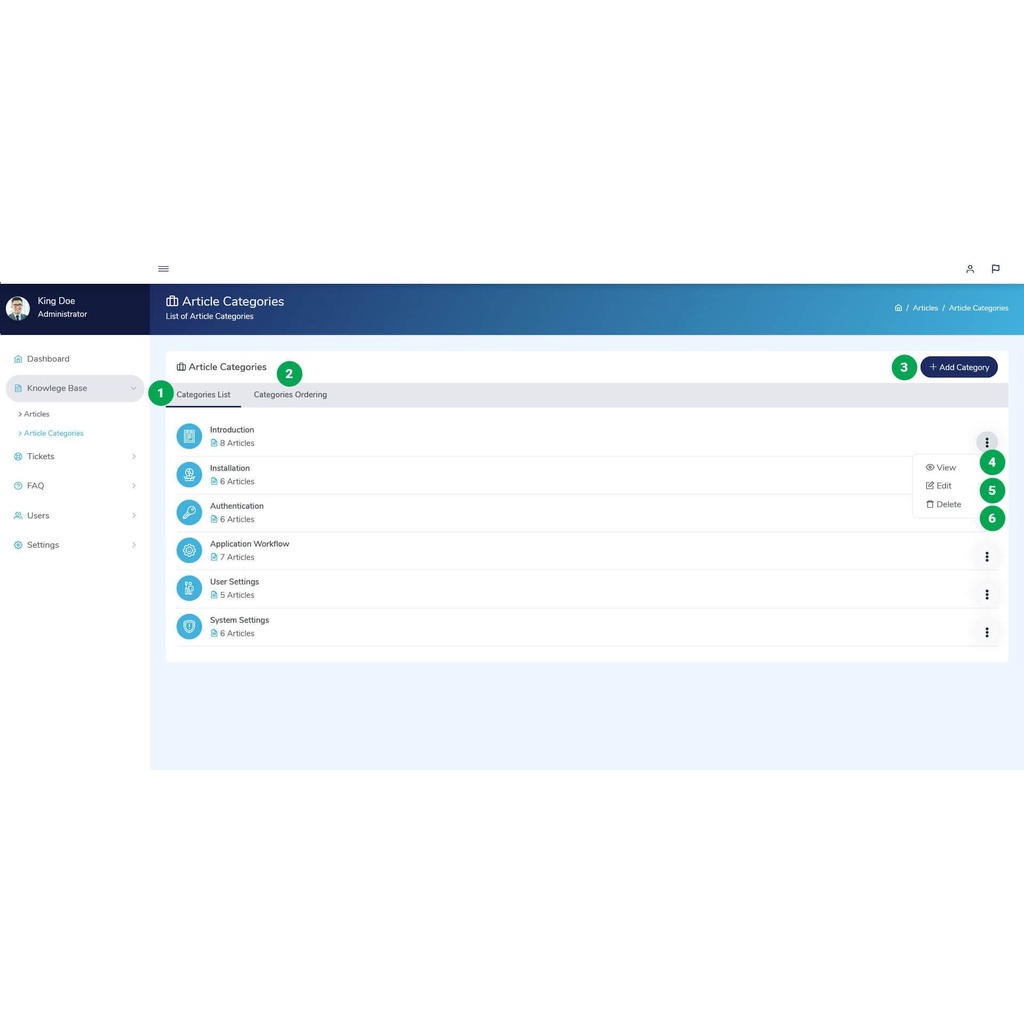Image resolution: width=1024 pixels, height=1024 pixels.
Task: Click the System Settings category title
Action: point(239,620)
